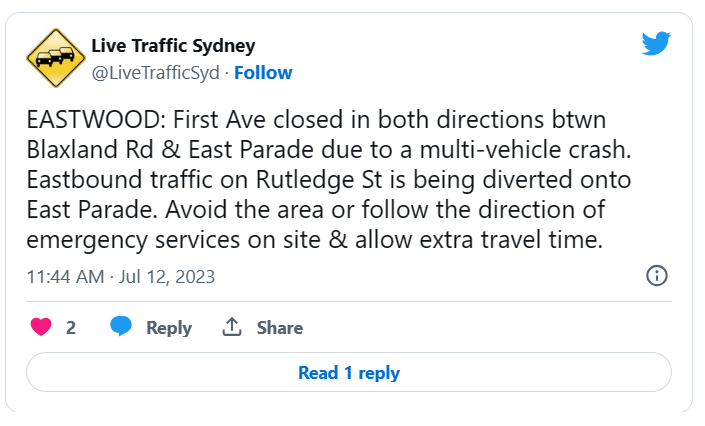Viewport: 705px width, 426px height.
Task: Open the Live Traffic Sydney display name
Action: 173,46
